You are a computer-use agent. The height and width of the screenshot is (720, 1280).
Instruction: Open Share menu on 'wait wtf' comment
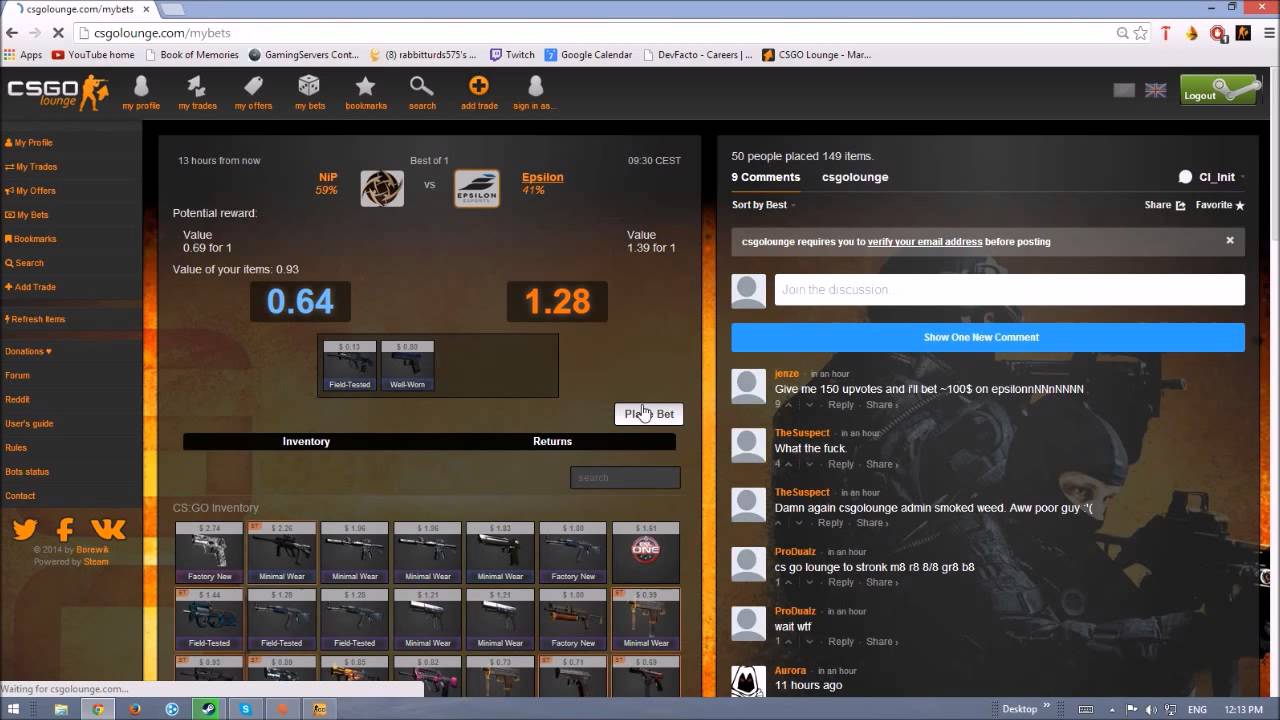(x=881, y=642)
